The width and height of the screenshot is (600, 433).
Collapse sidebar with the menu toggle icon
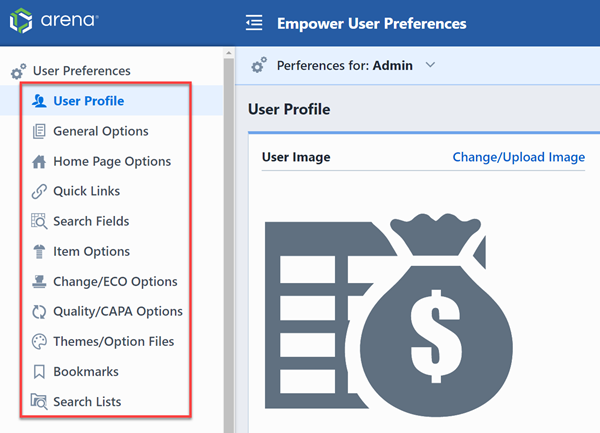[x=254, y=23]
